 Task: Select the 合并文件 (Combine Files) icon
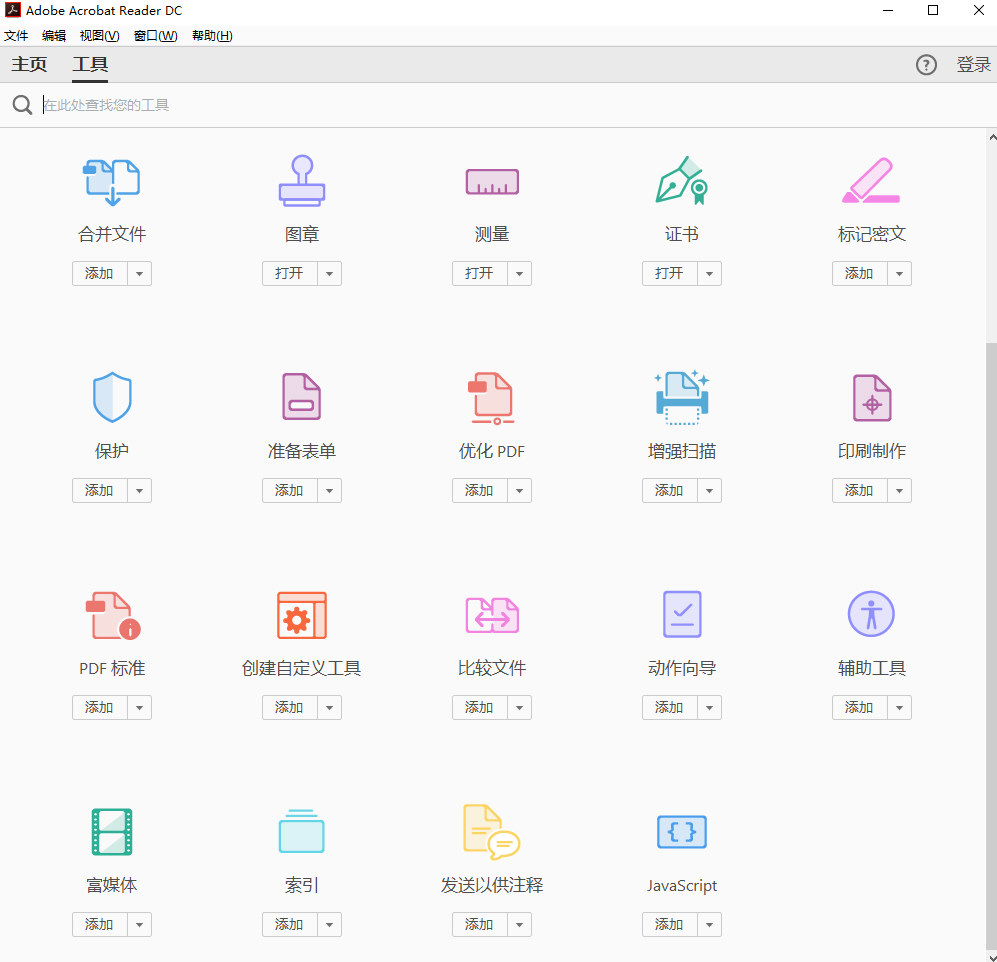[x=112, y=182]
